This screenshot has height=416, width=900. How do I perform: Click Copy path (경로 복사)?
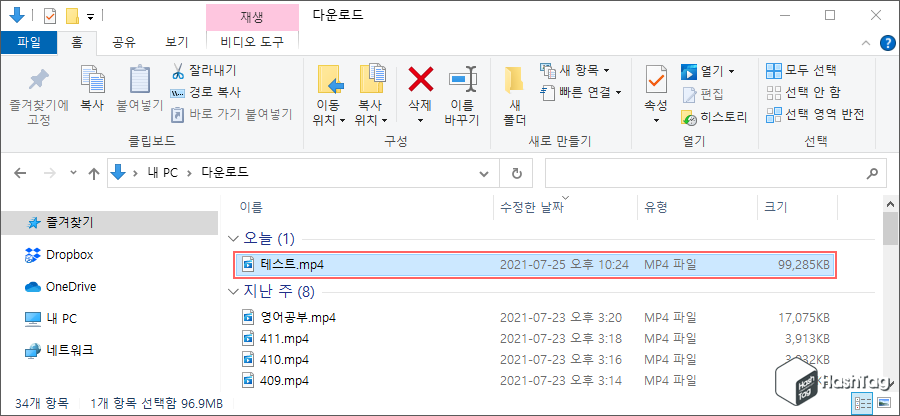[x=205, y=92]
